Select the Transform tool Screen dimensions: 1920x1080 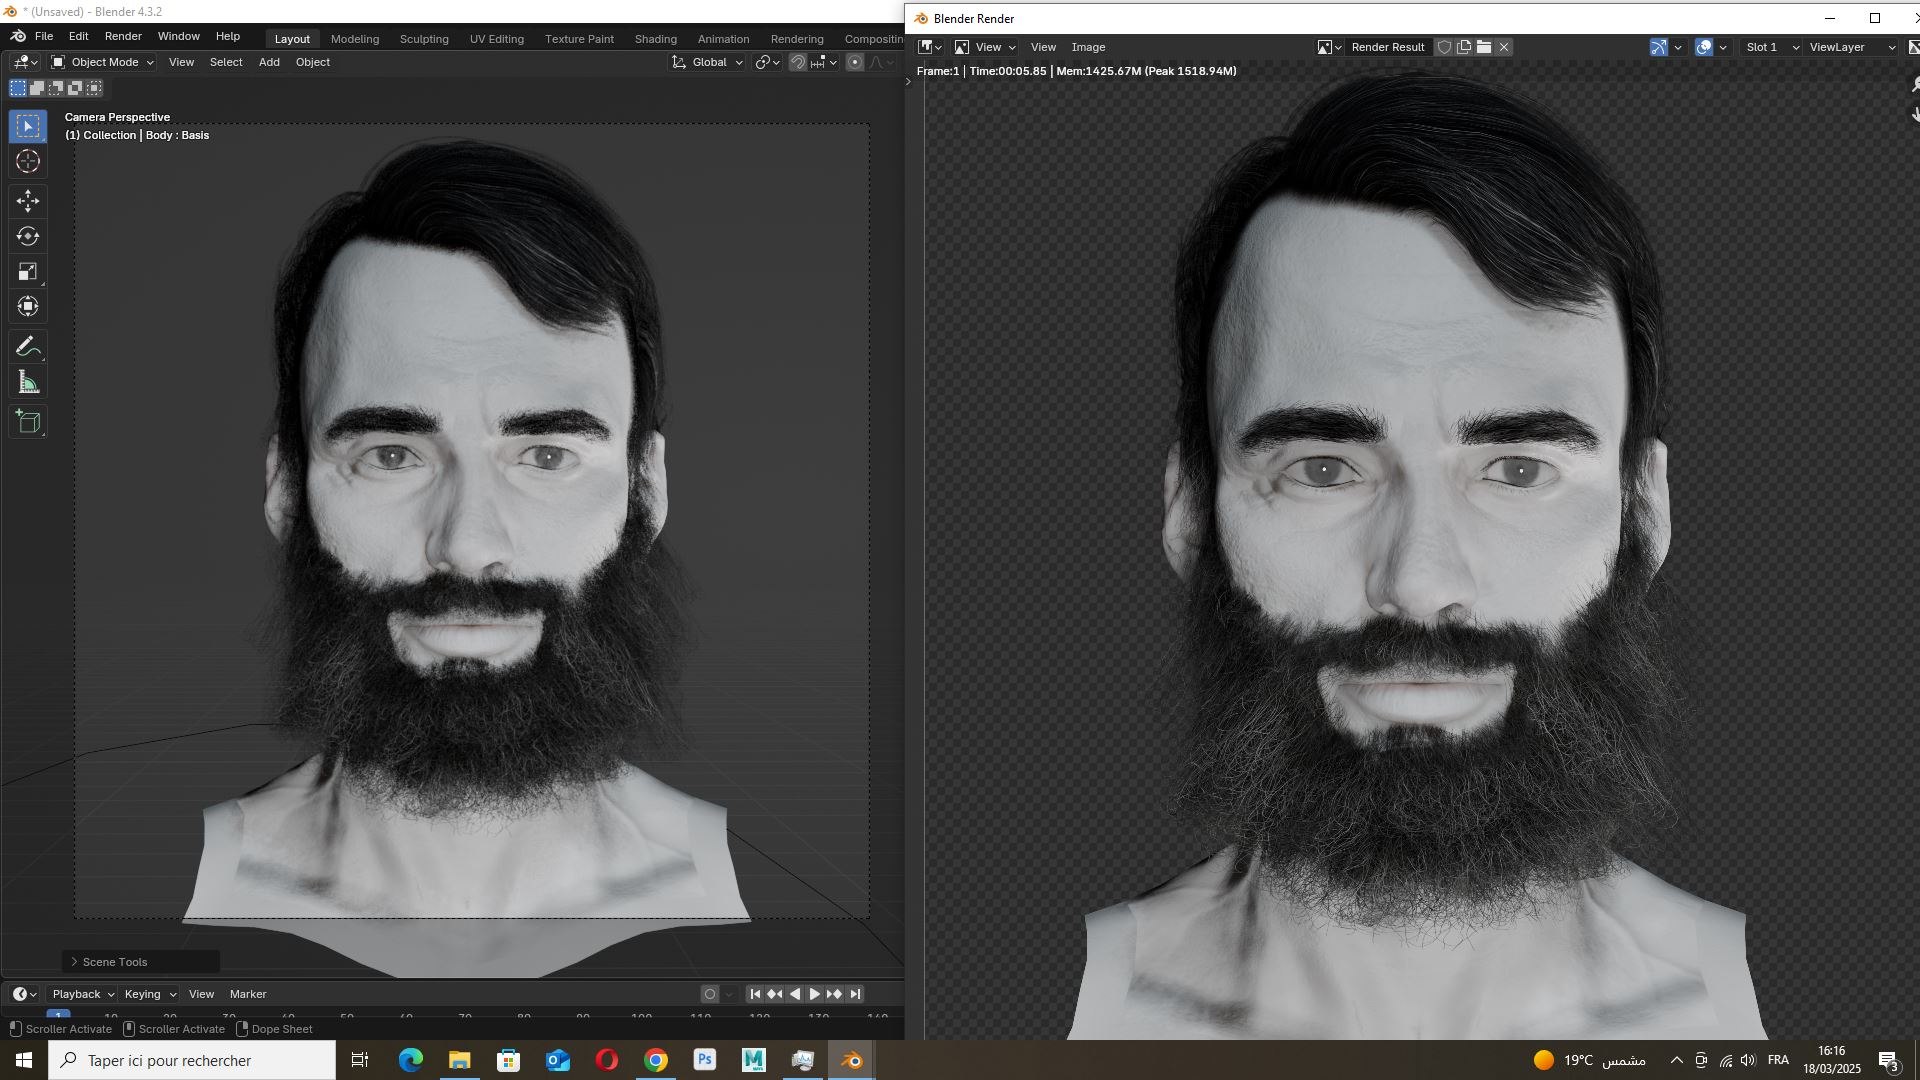point(28,307)
